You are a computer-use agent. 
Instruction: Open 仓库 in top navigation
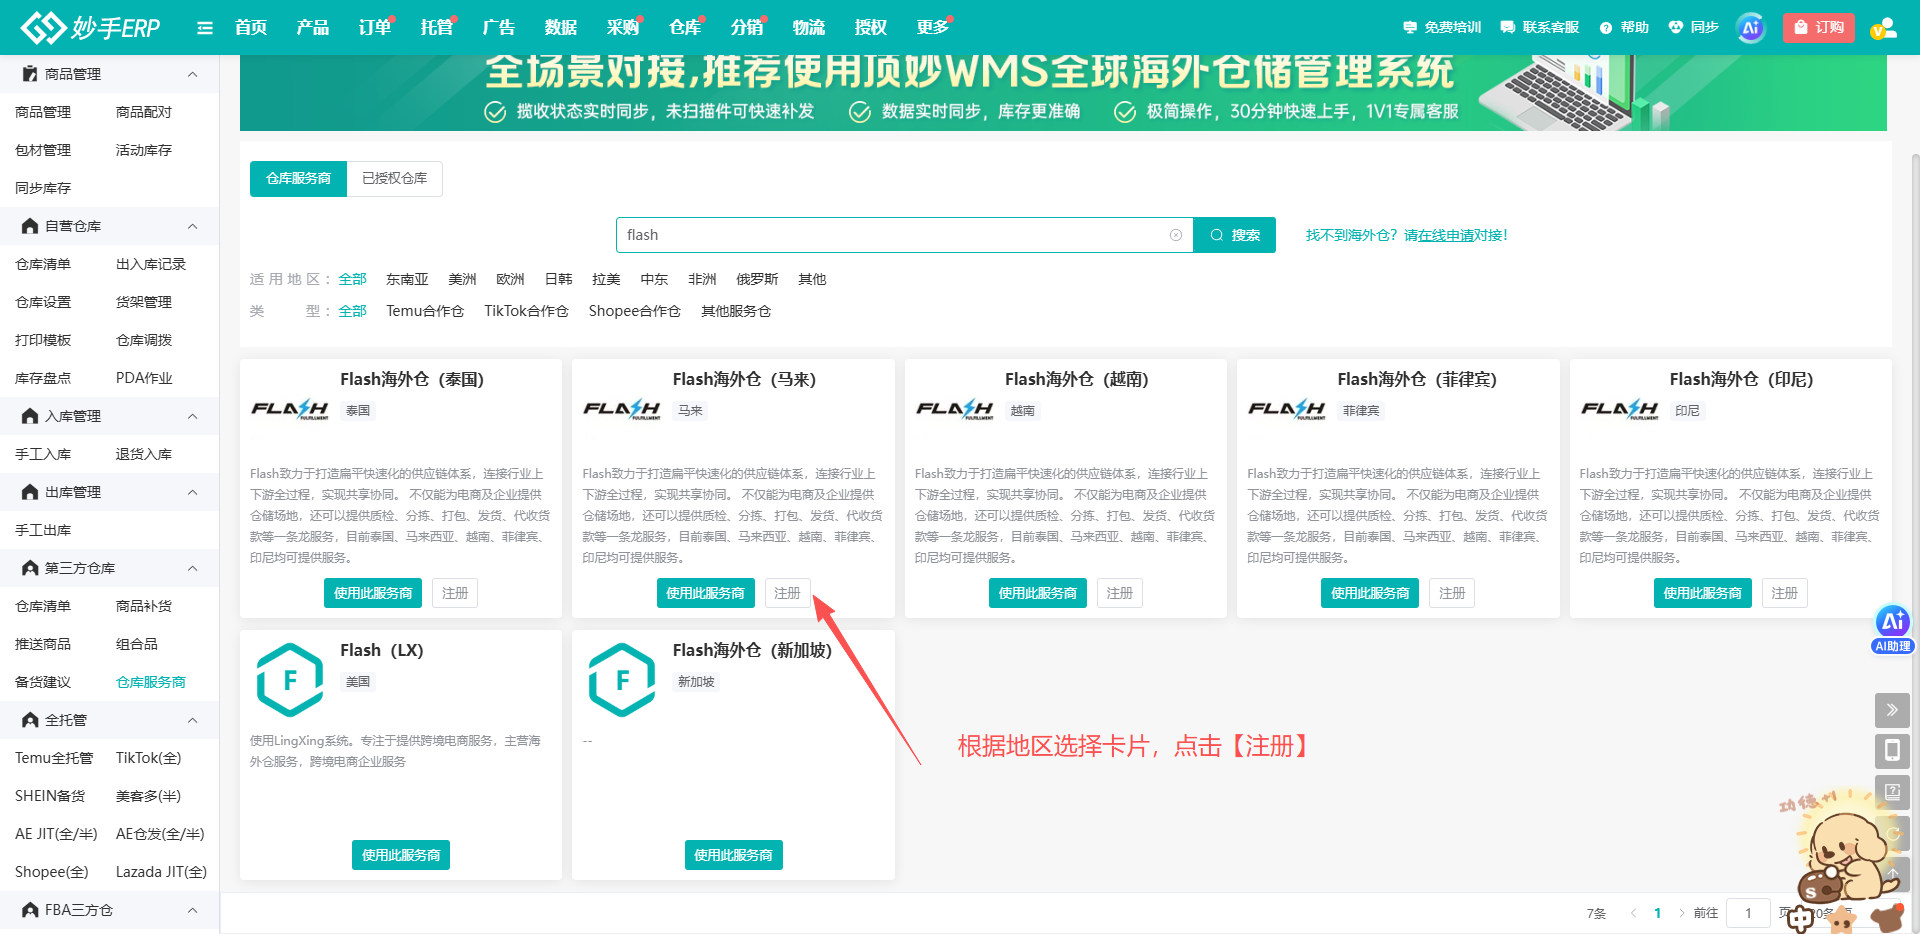(685, 28)
